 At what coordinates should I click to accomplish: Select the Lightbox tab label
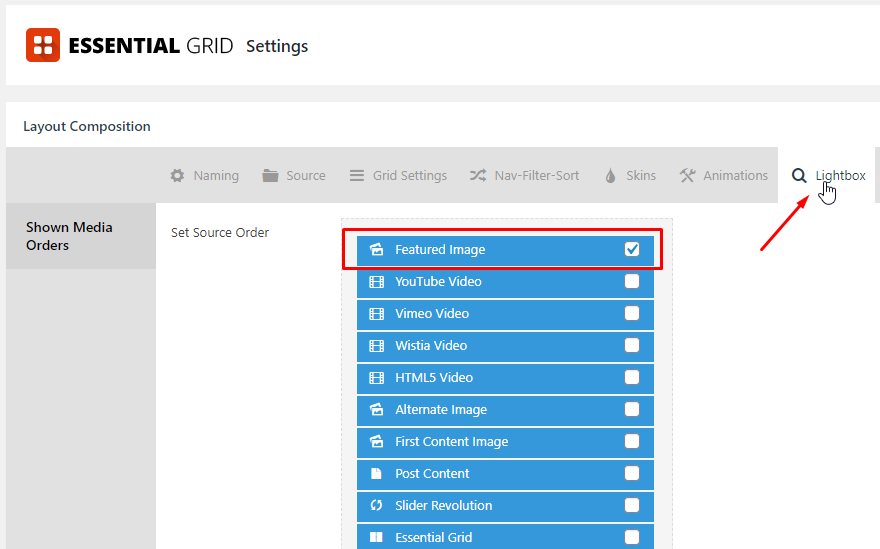pos(840,176)
